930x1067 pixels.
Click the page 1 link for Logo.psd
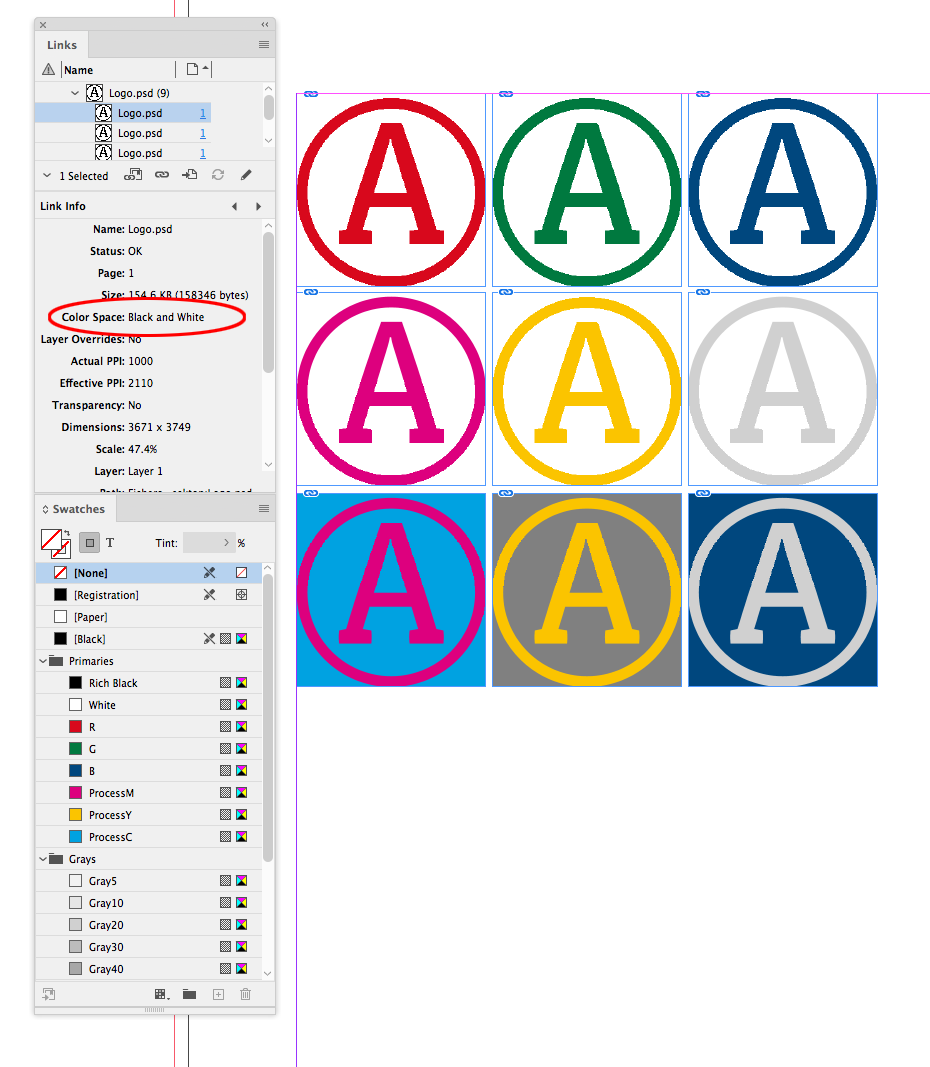(x=203, y=113)
